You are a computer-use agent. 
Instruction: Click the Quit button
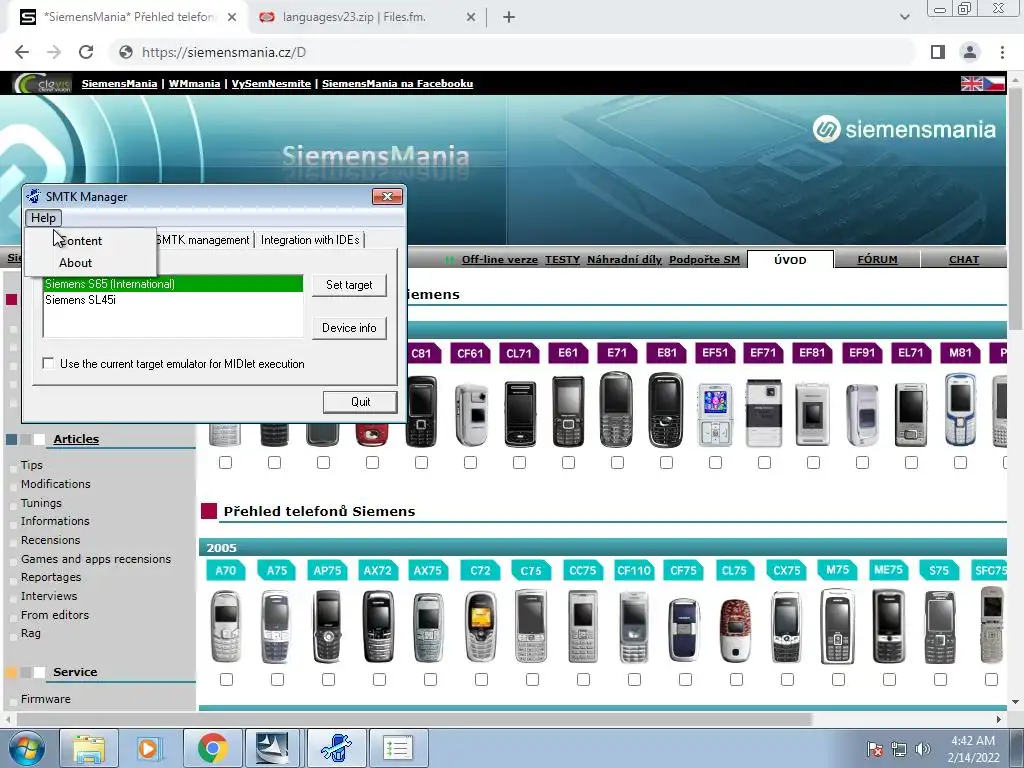(x=360, y=402)
